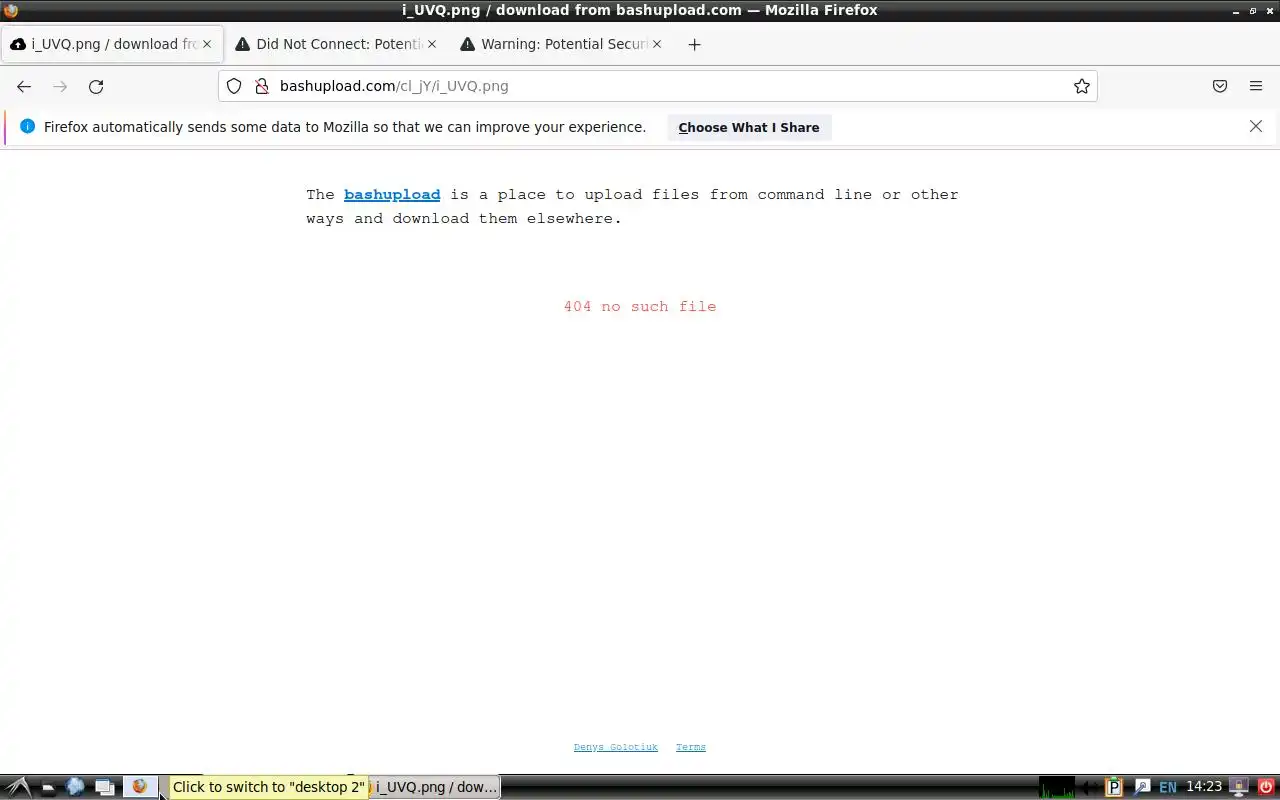Open the clipboard manager tray icon

click(x=1116, y=787)
